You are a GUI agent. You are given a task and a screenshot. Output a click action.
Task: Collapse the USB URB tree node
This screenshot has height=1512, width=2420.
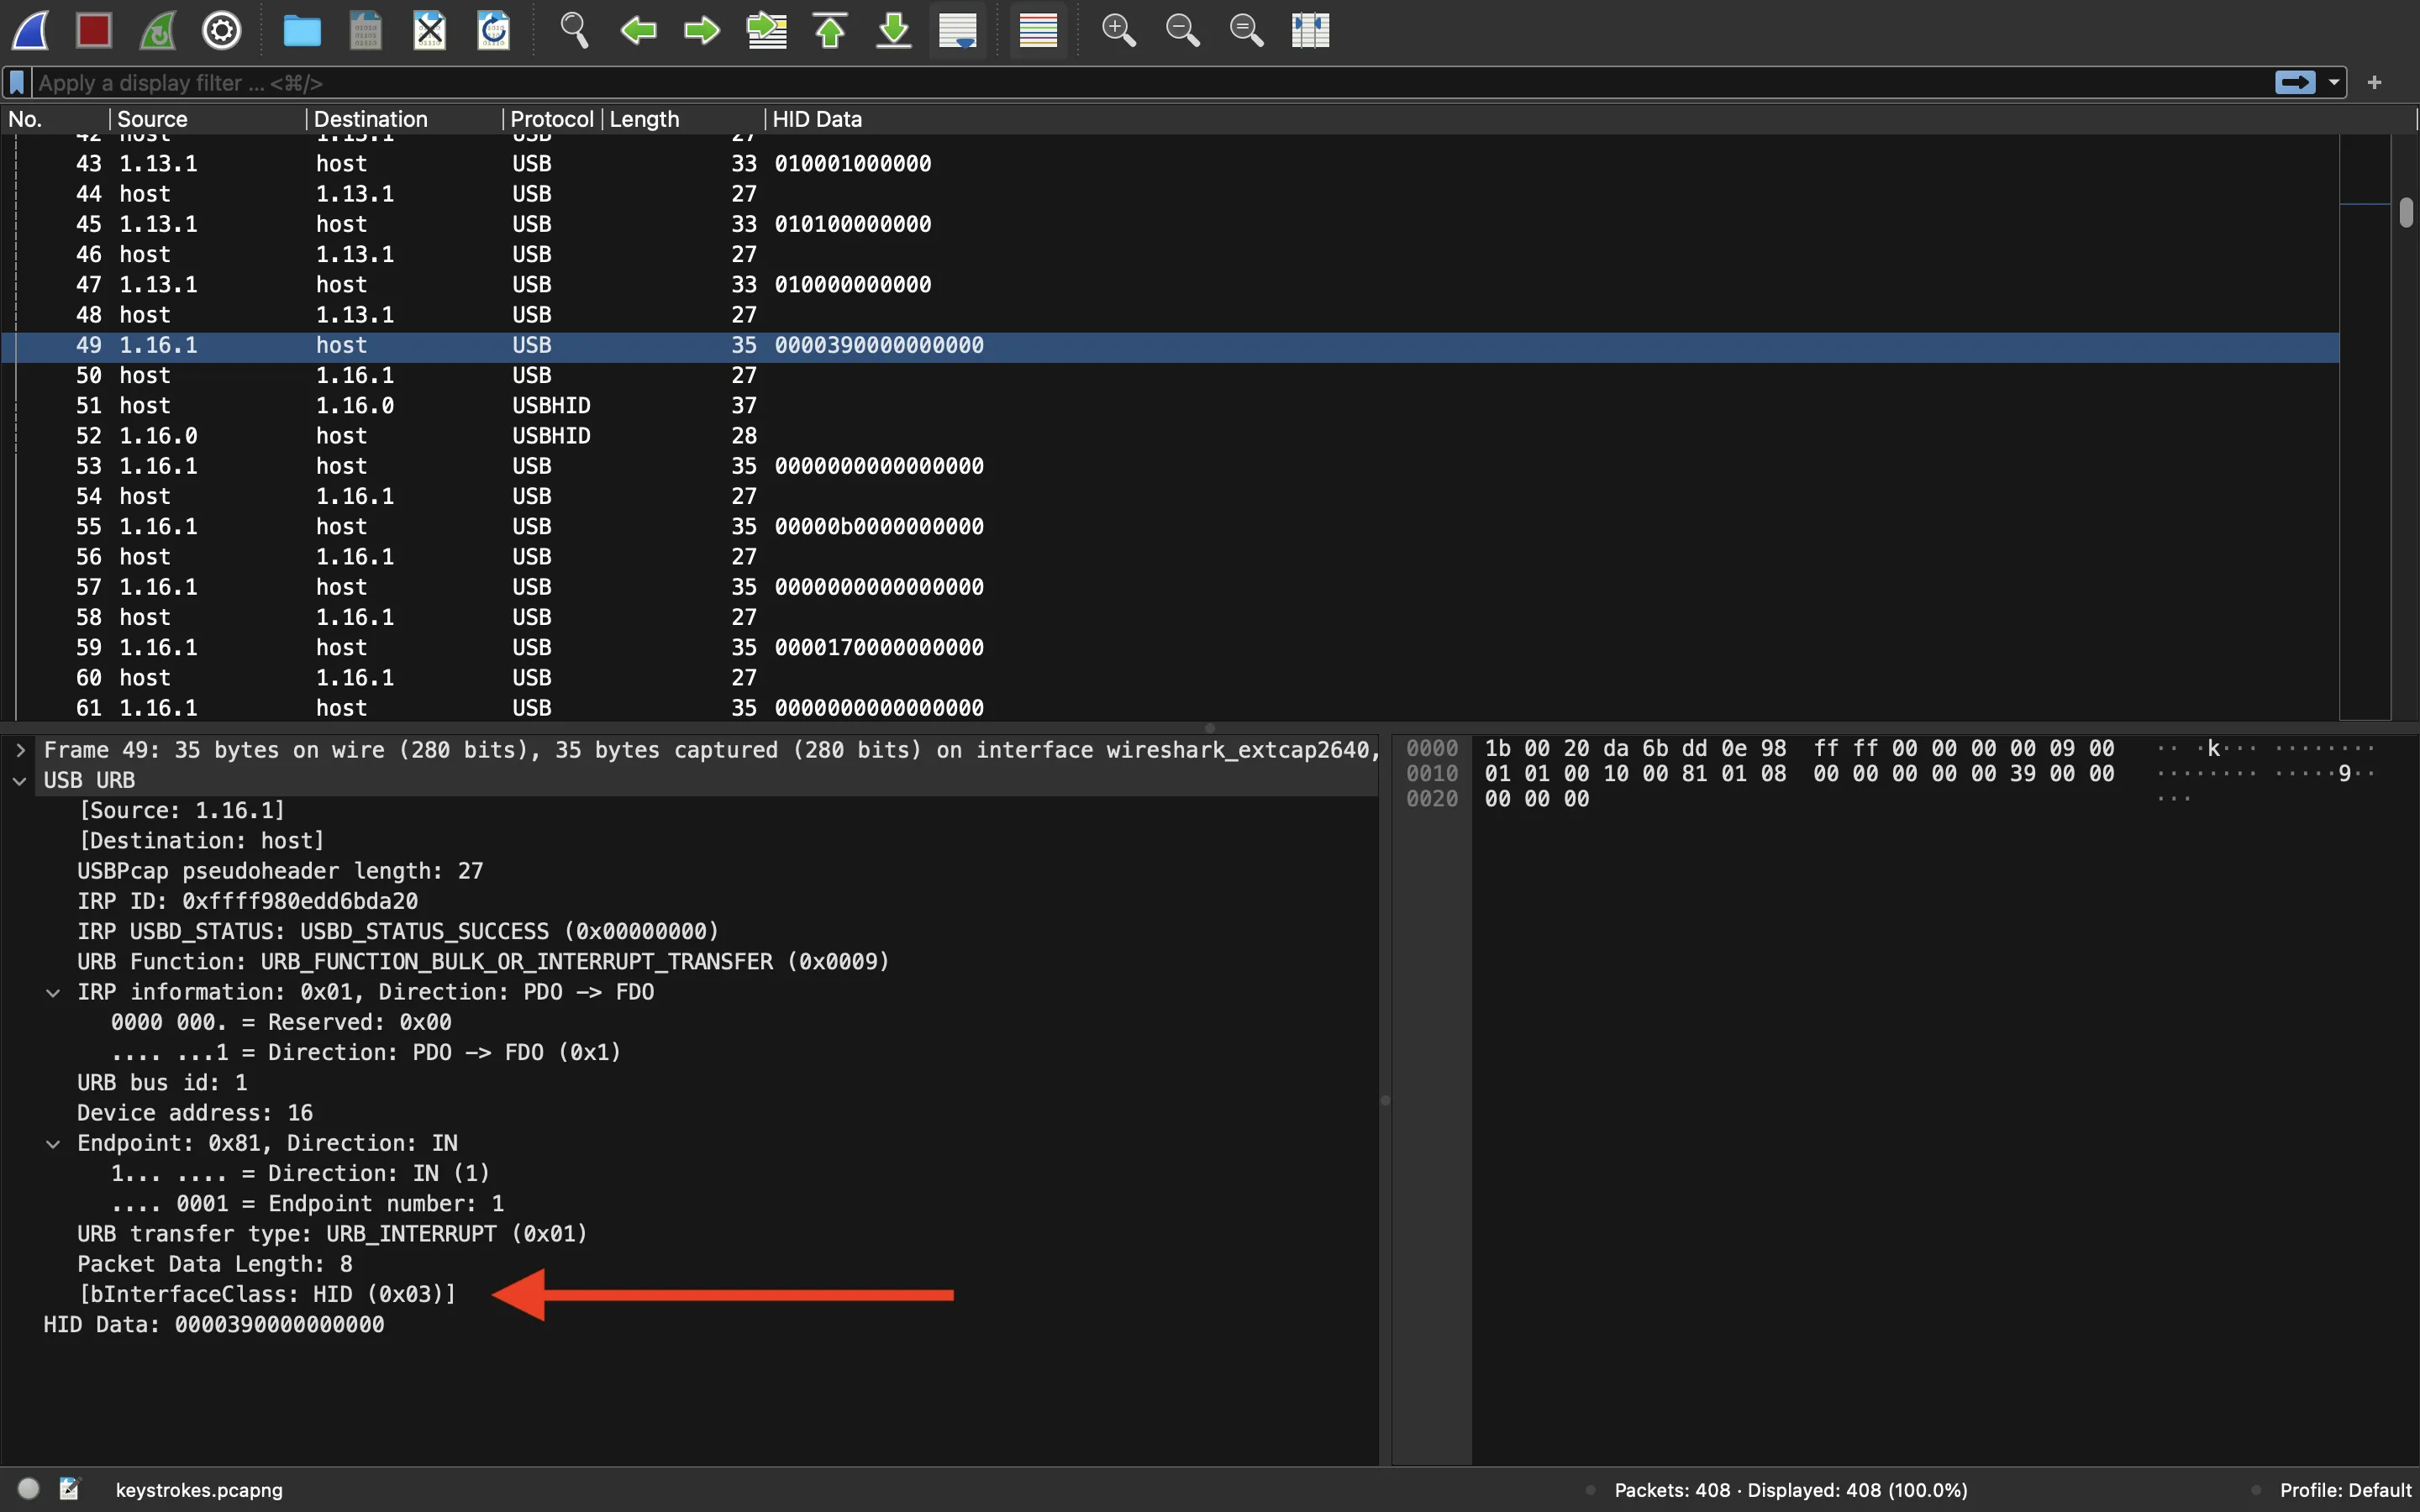coord(20,780)
